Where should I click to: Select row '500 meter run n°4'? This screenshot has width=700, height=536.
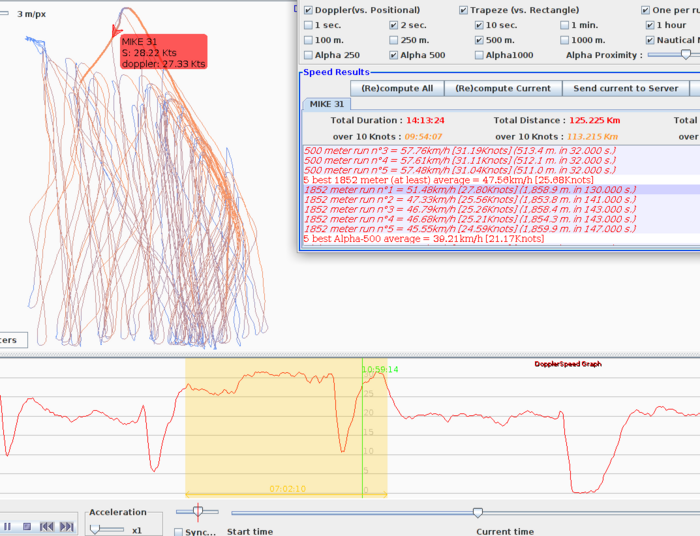click(501, 160)
